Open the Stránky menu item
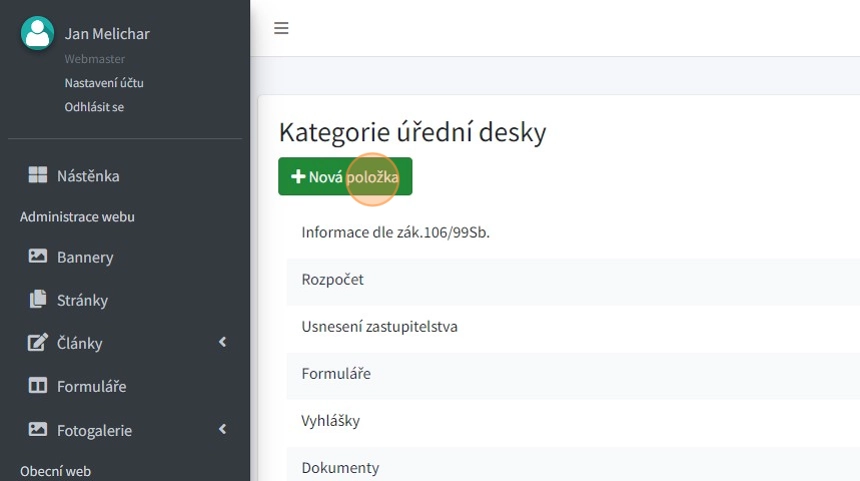The height and width of the screenshot is (481, 860). point(82,300)
